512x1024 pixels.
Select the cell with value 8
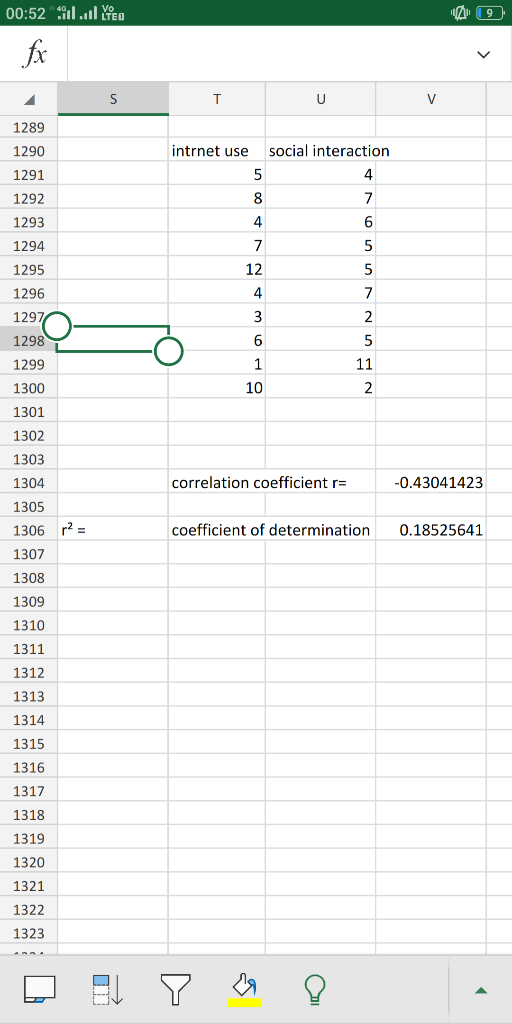[x=217, y=199]
